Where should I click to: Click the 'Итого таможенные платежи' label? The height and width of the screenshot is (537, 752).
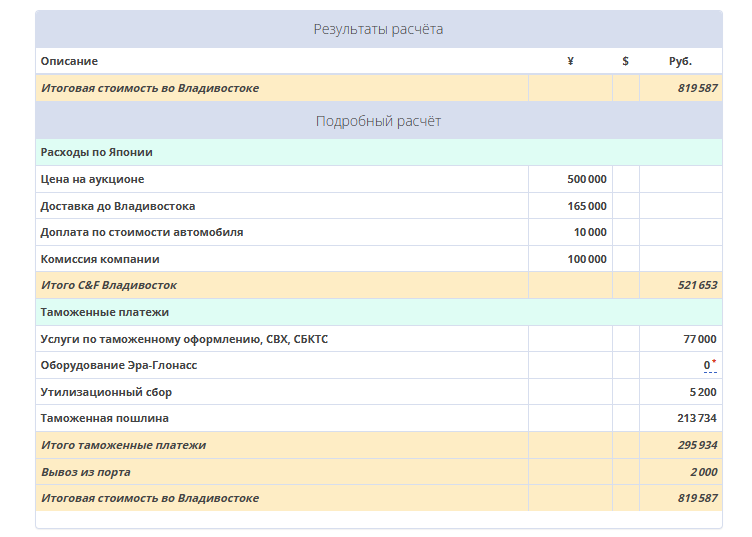(123, 445)
